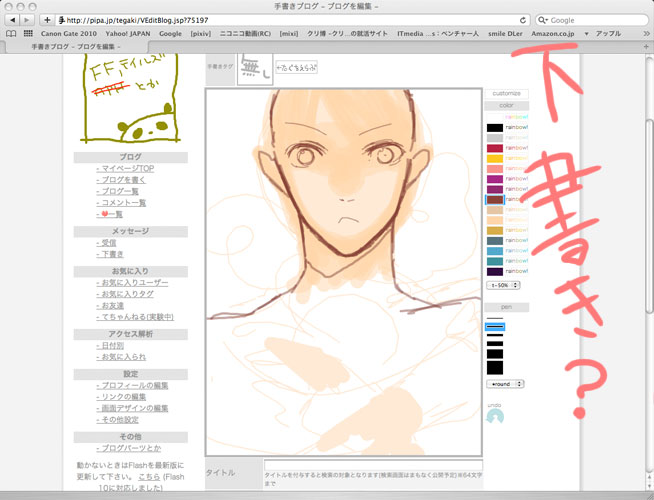Click the undo arrow icon
The image size is (654, 500).
click(x=495, y=416)
